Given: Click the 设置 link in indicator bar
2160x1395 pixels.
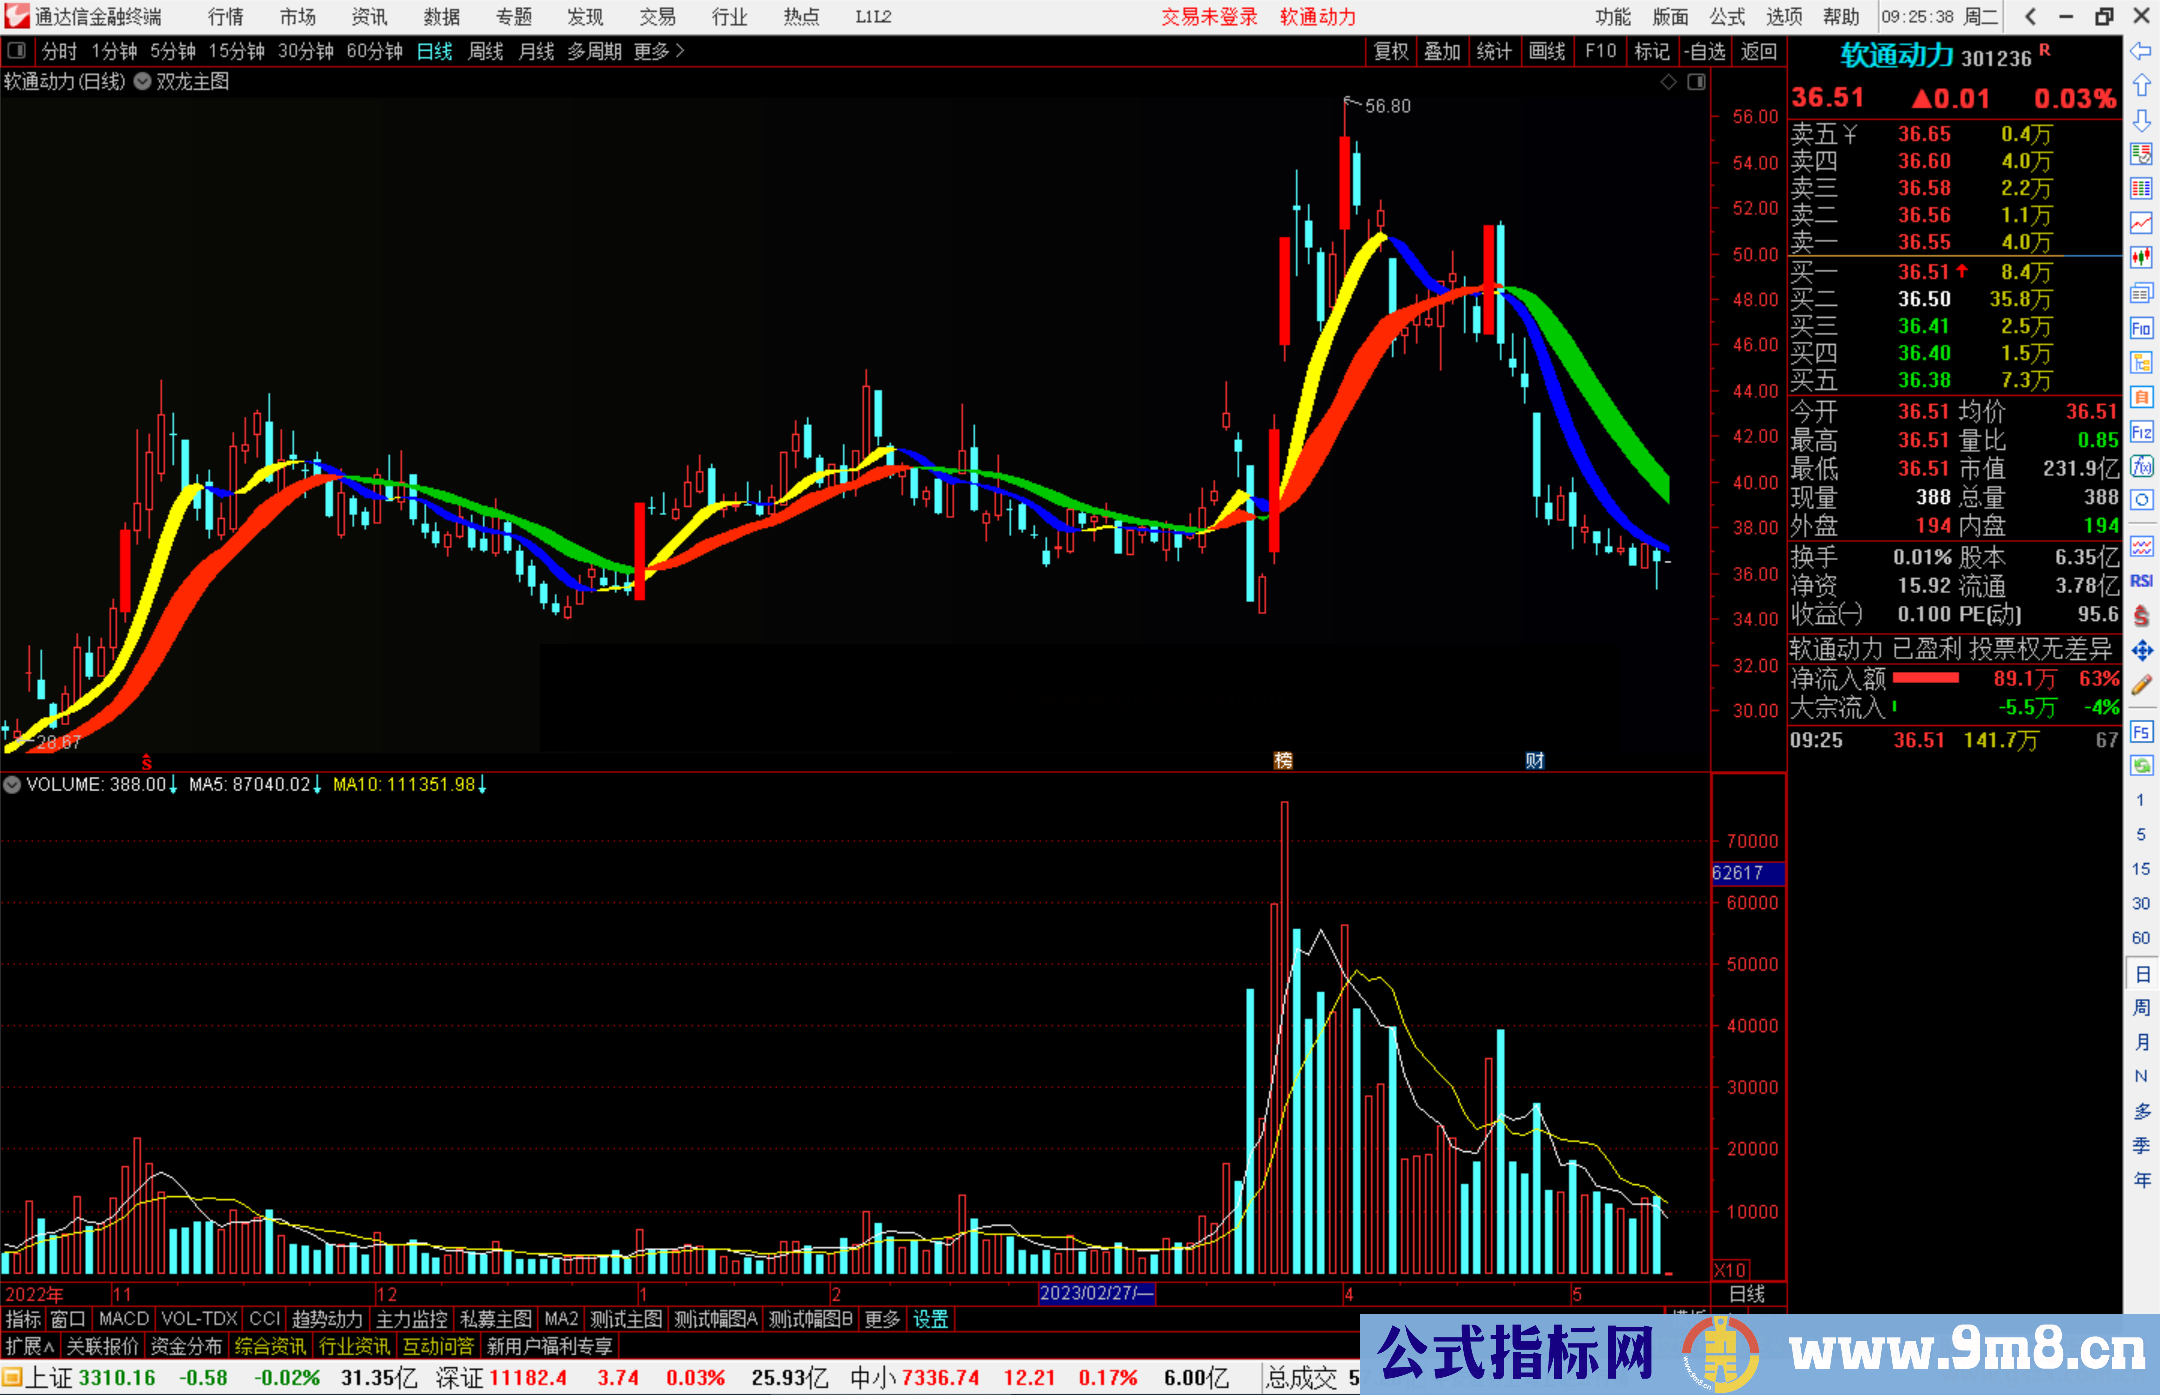Looking at the screenshot, I should coord(930,1319).
